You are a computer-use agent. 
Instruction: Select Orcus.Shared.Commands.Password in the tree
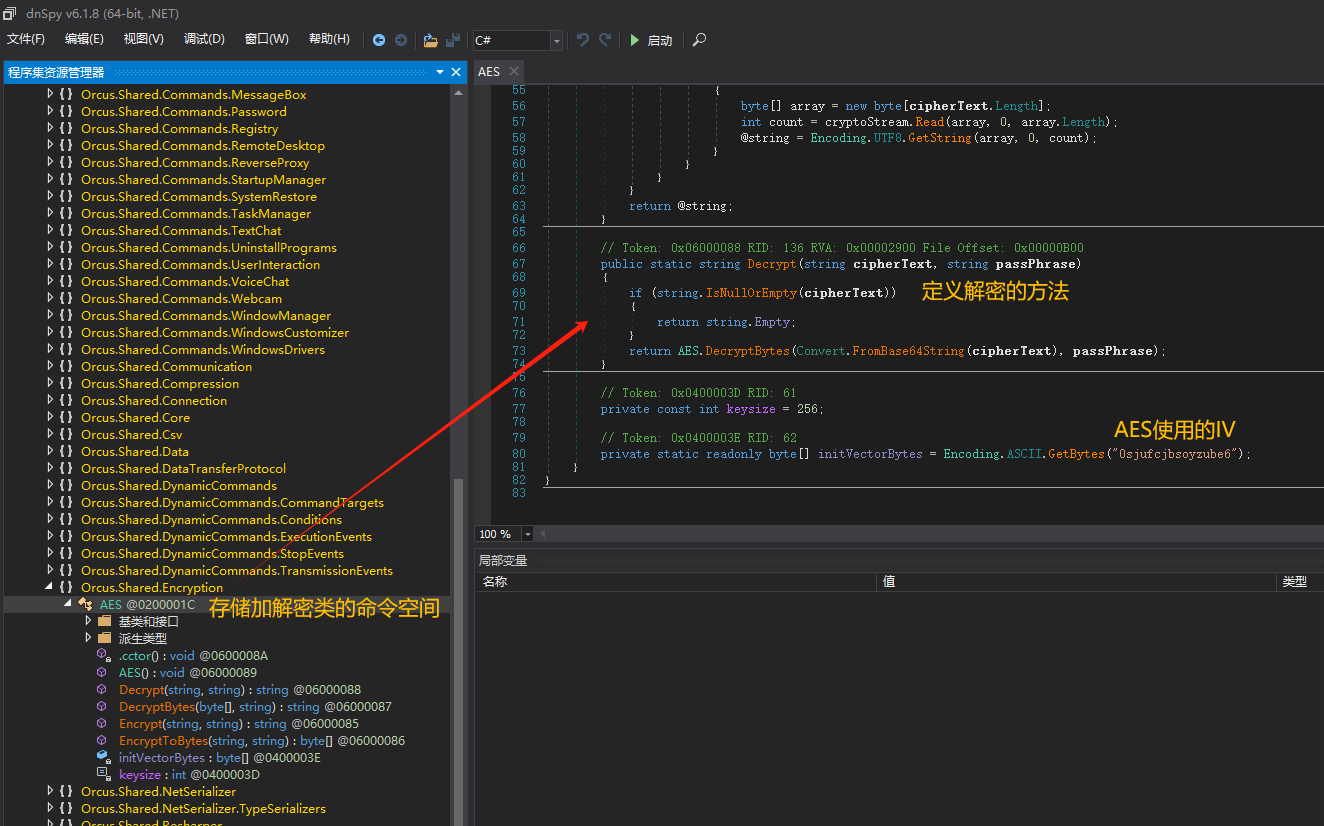pyautogui.click(x=184, y=111)
